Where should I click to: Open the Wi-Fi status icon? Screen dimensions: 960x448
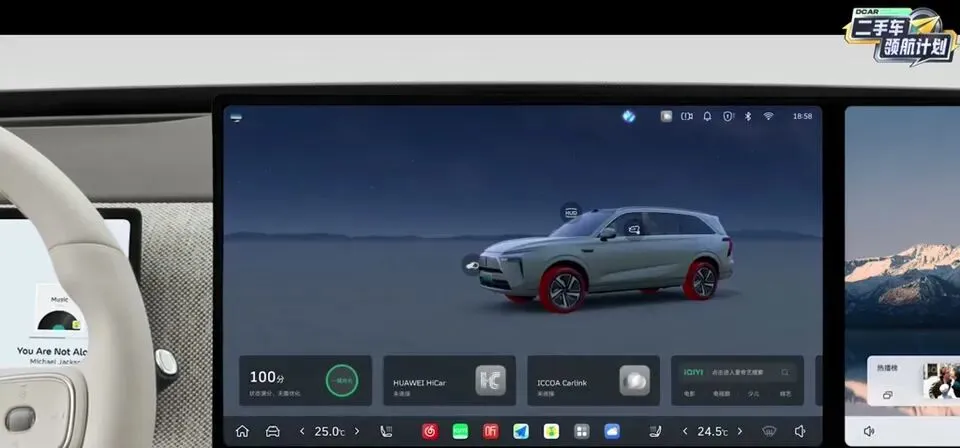tap(768, 116)
